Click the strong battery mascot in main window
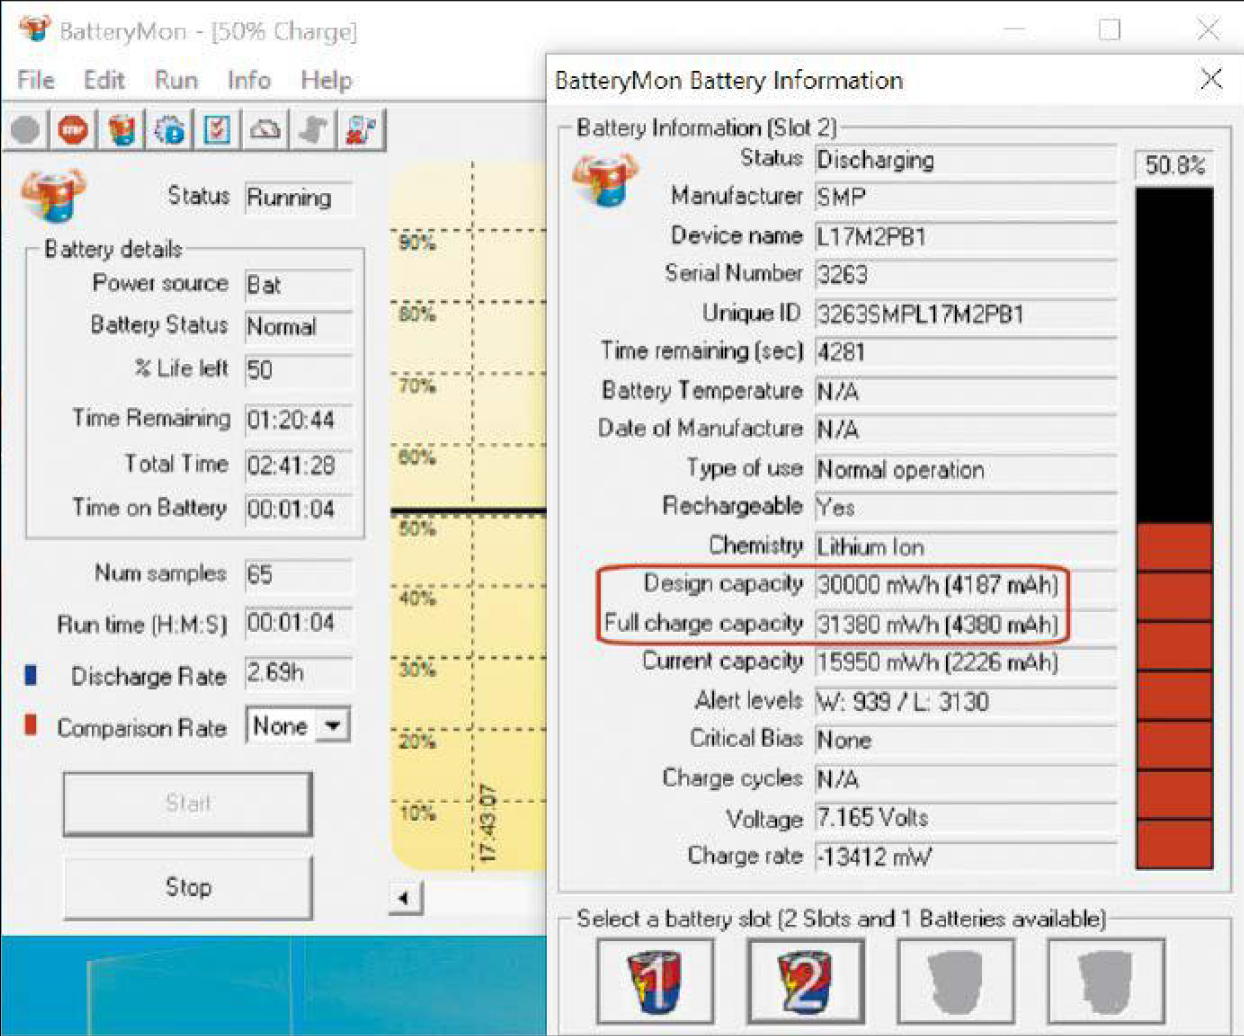 tap(52, 195)
